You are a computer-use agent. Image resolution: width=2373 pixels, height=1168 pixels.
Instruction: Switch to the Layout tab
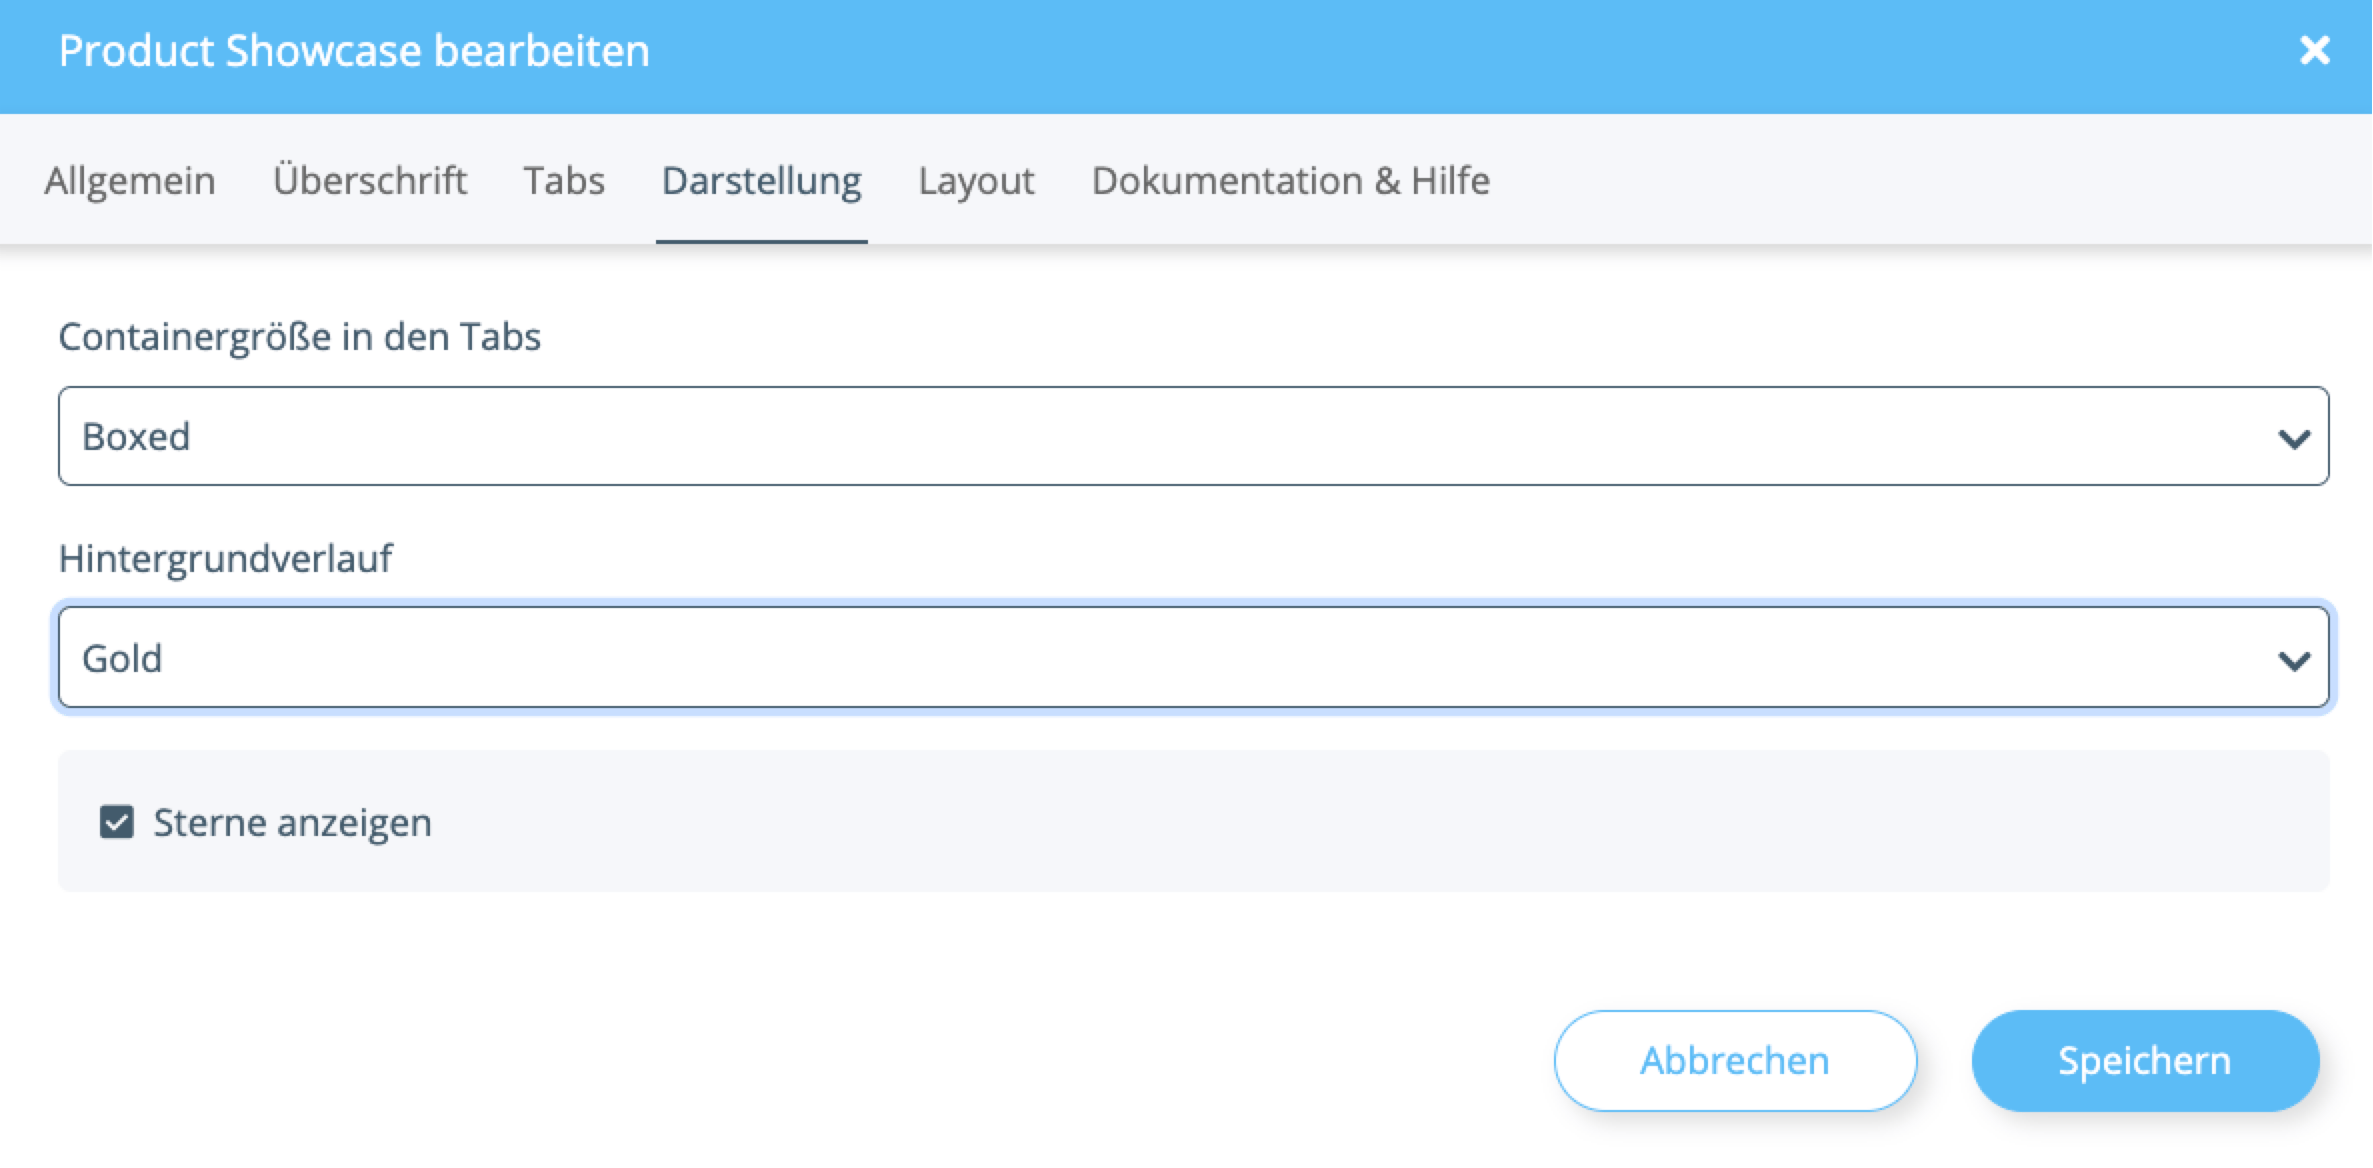click(976, 181)
